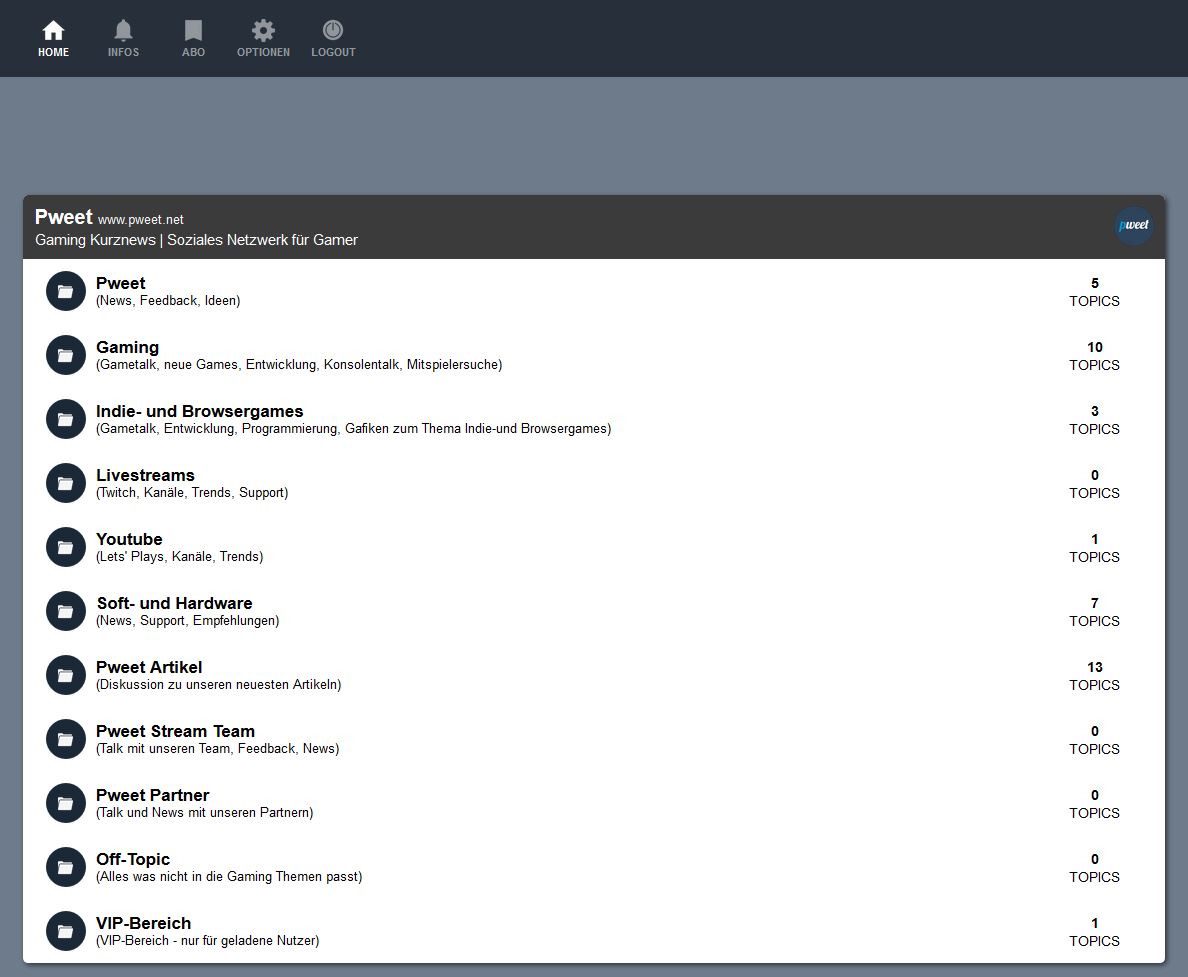The height and width of the screenshot is (977, 1188).
Task: Click folder icon beside Youtube forum
Action: (66, 547)
